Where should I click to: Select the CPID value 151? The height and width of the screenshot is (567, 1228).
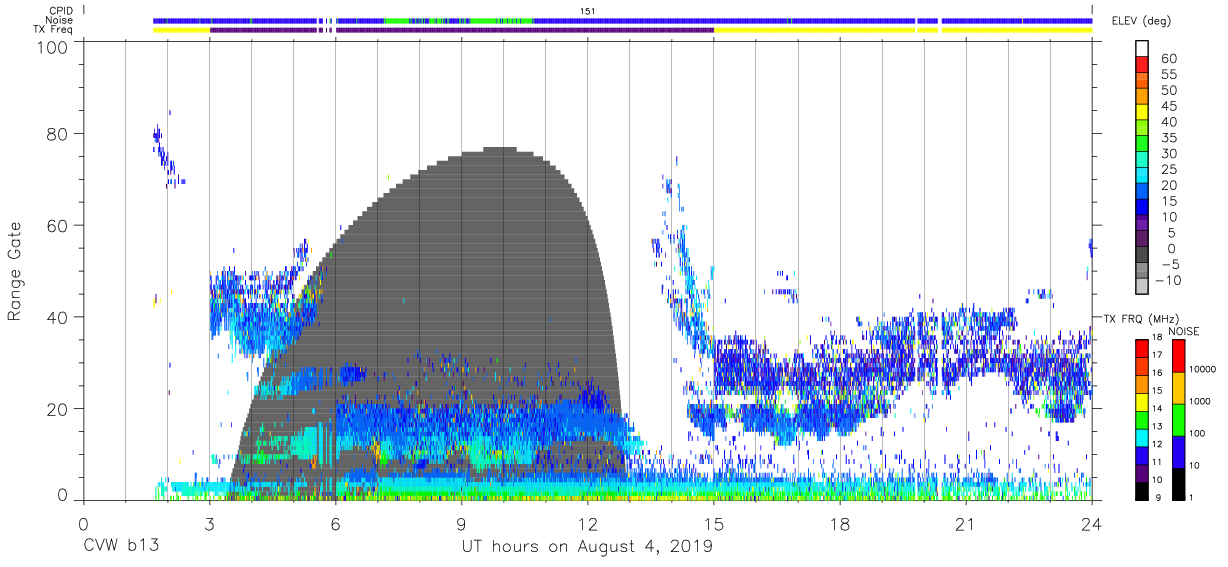coord(588,10)
